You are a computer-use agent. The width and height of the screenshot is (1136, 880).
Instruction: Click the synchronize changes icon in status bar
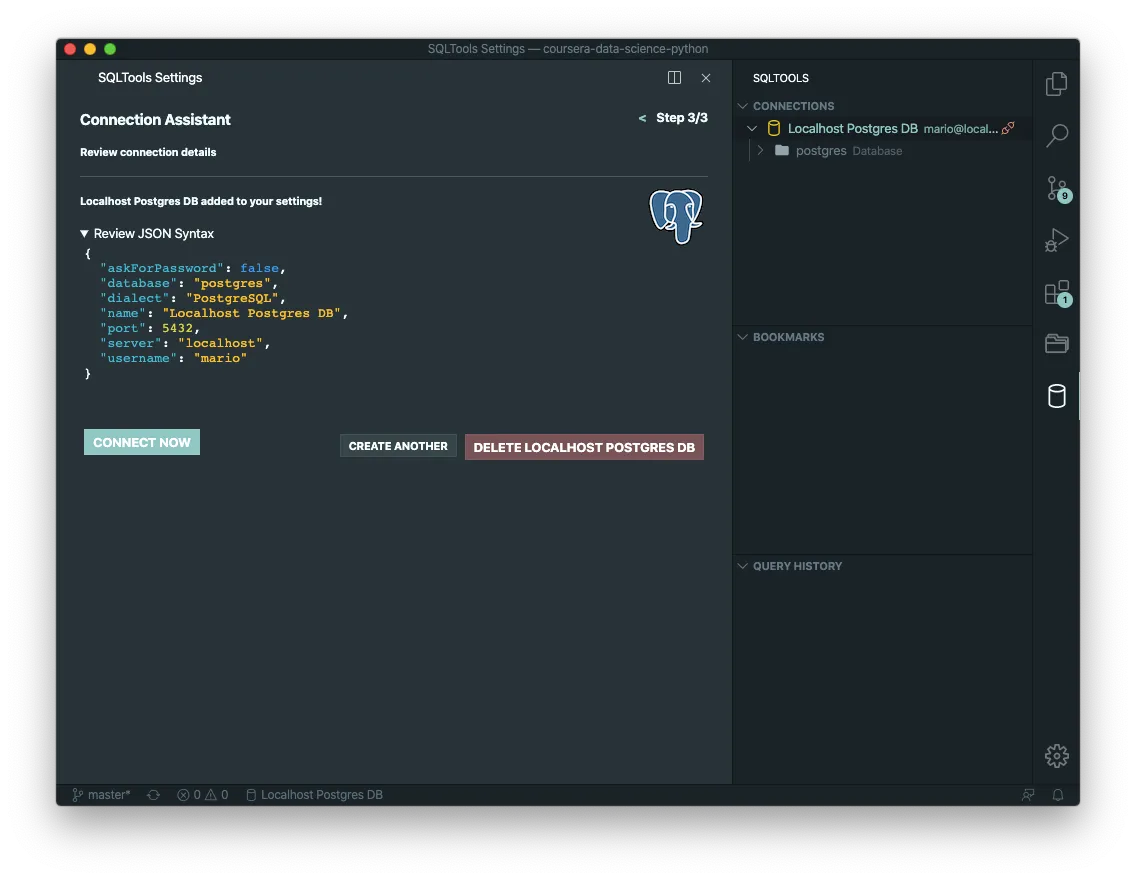154,795
